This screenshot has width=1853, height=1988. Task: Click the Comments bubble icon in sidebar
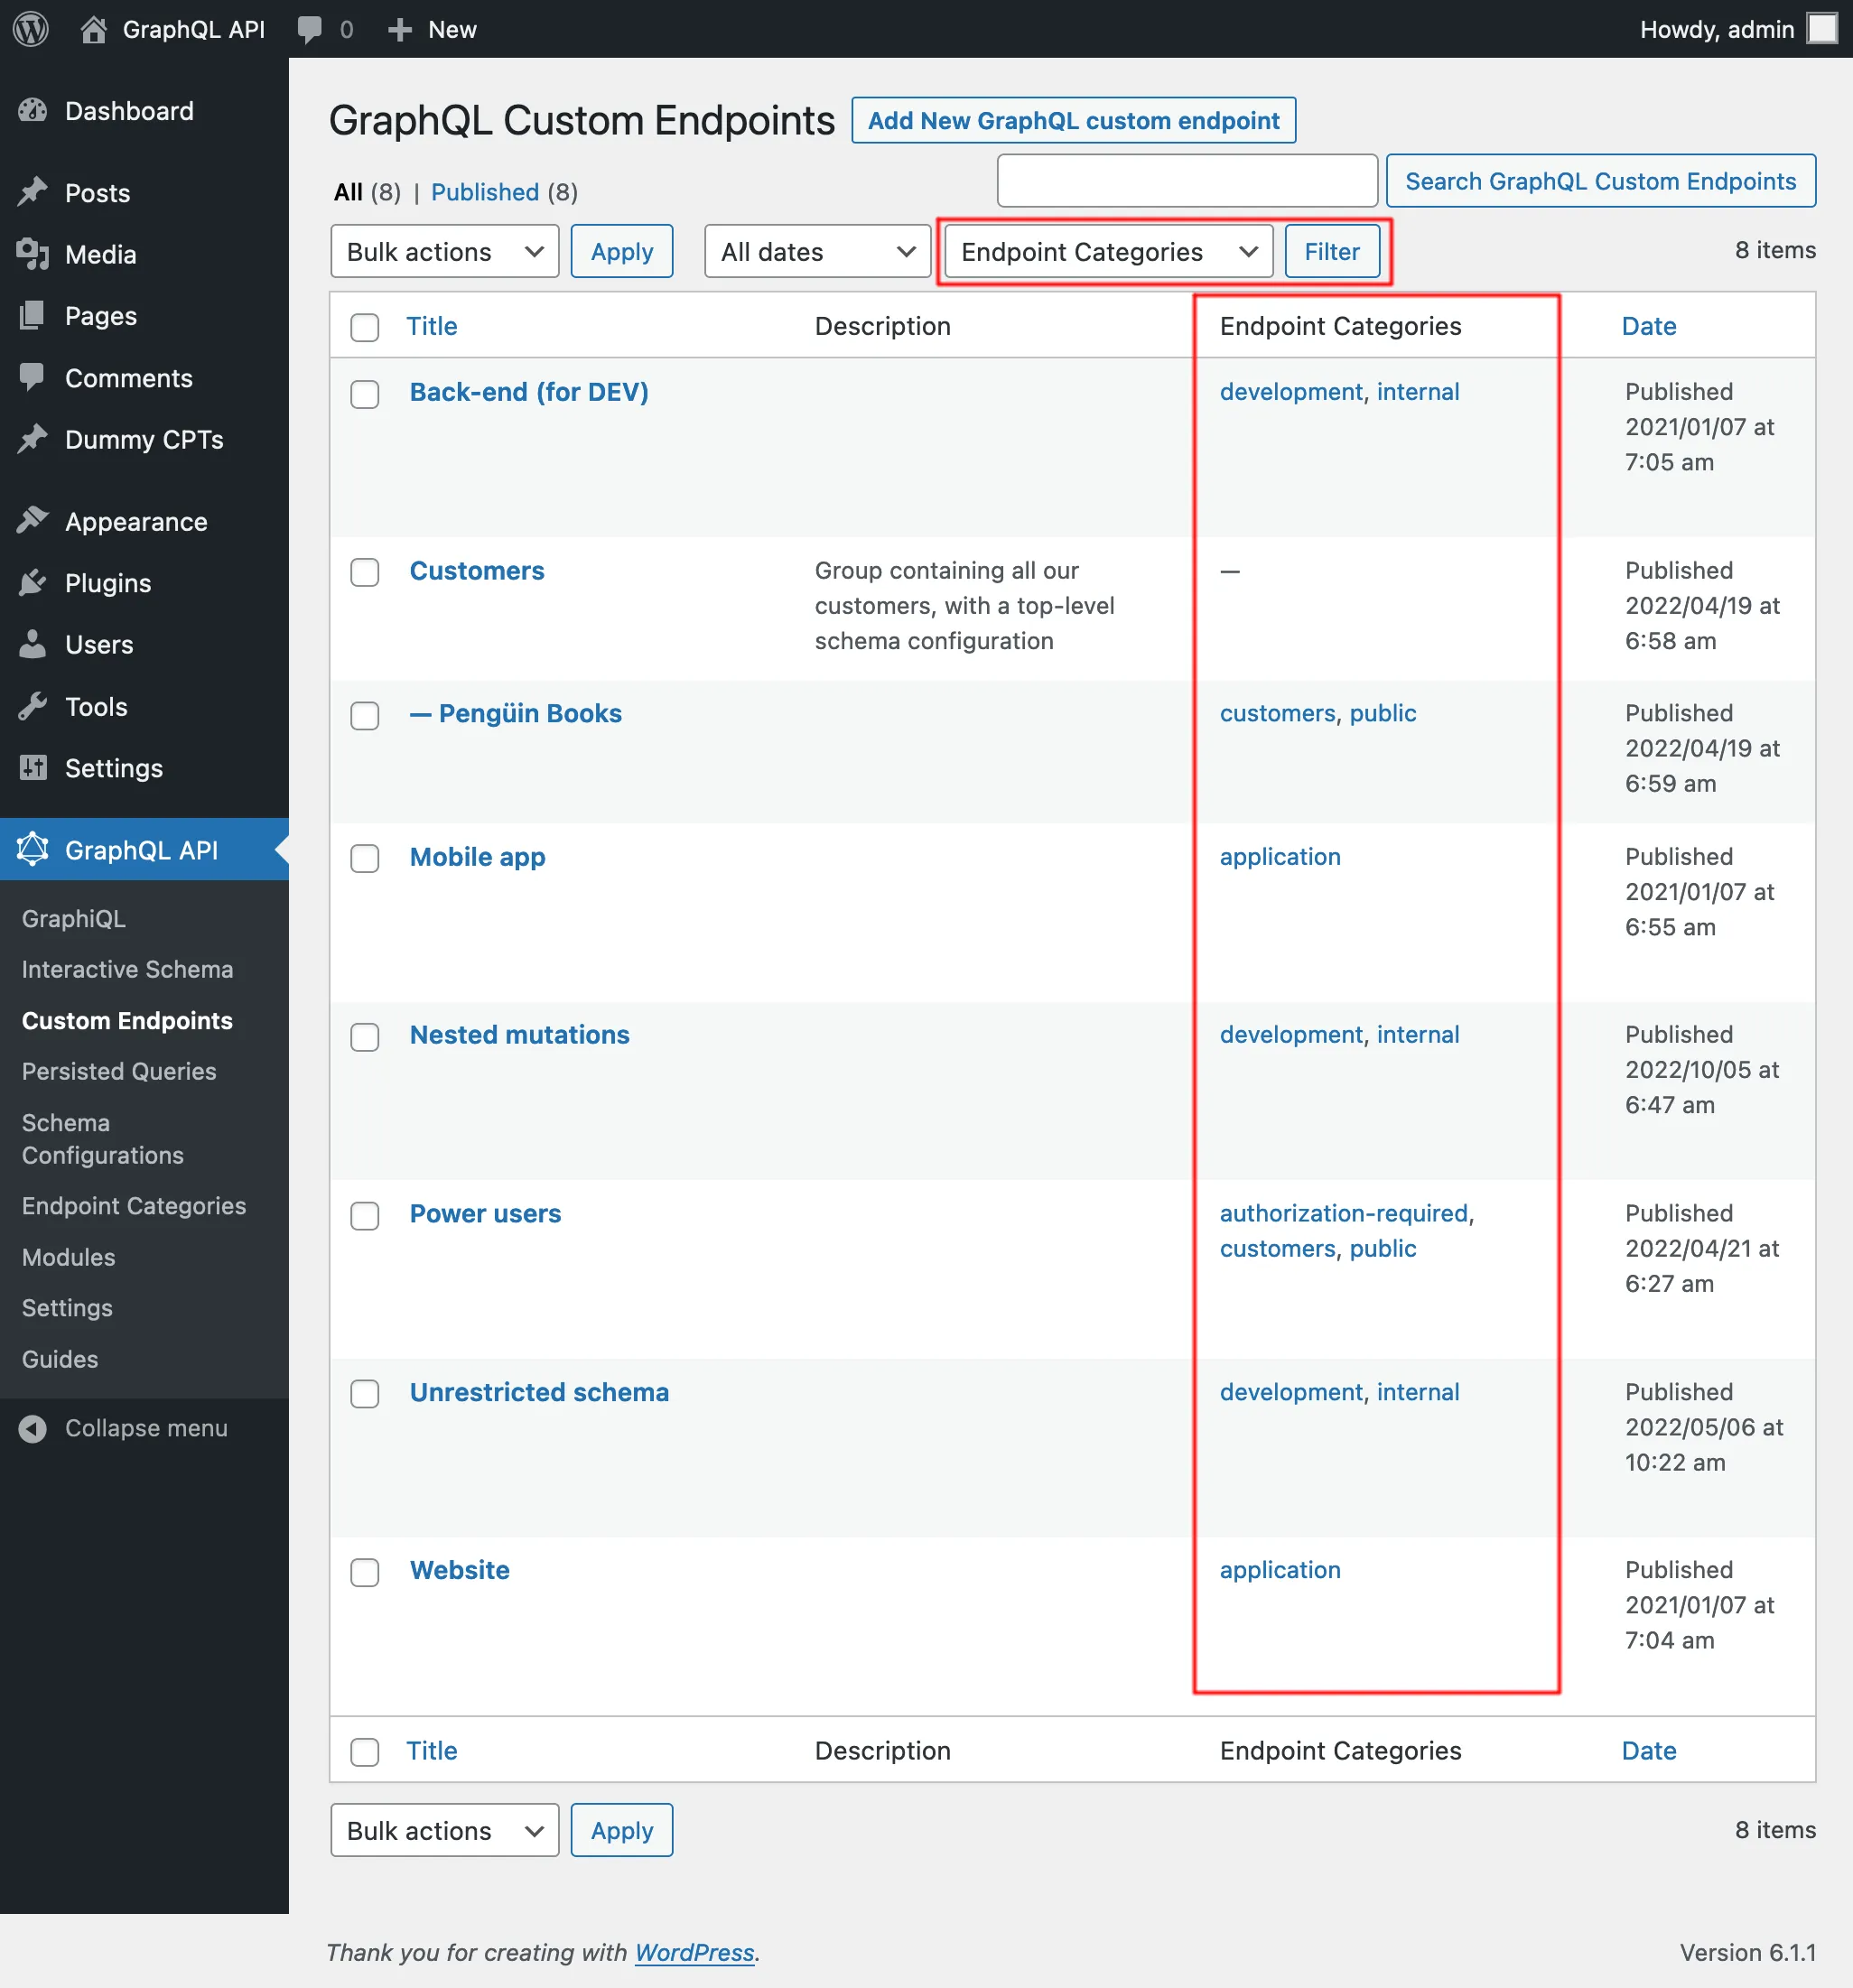click(33, 377)
